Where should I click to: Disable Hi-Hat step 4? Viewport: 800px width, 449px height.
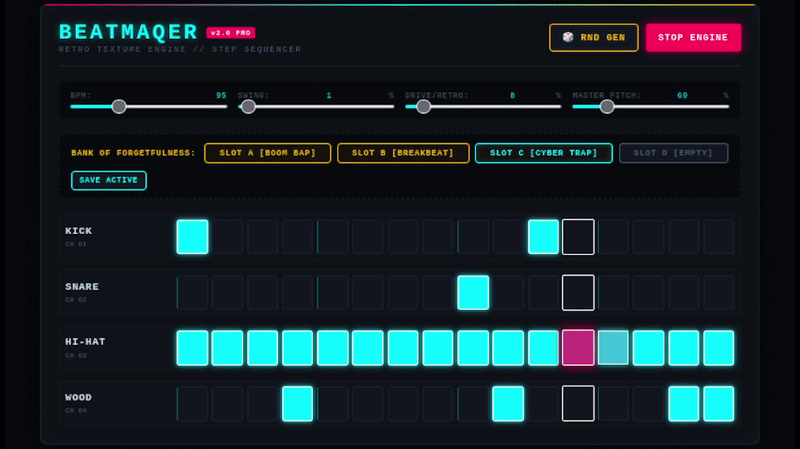[x=297, y=348]
